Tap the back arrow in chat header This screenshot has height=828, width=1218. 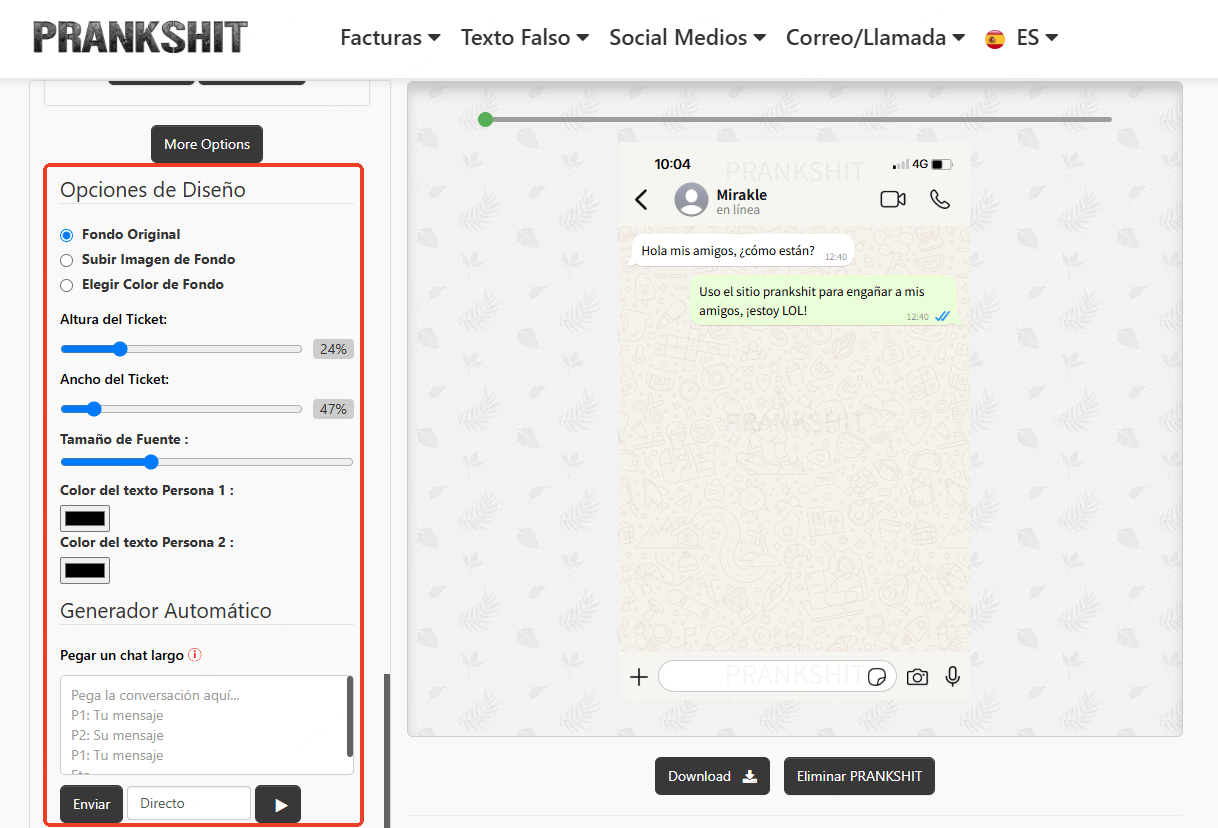[x=642, y=200]
